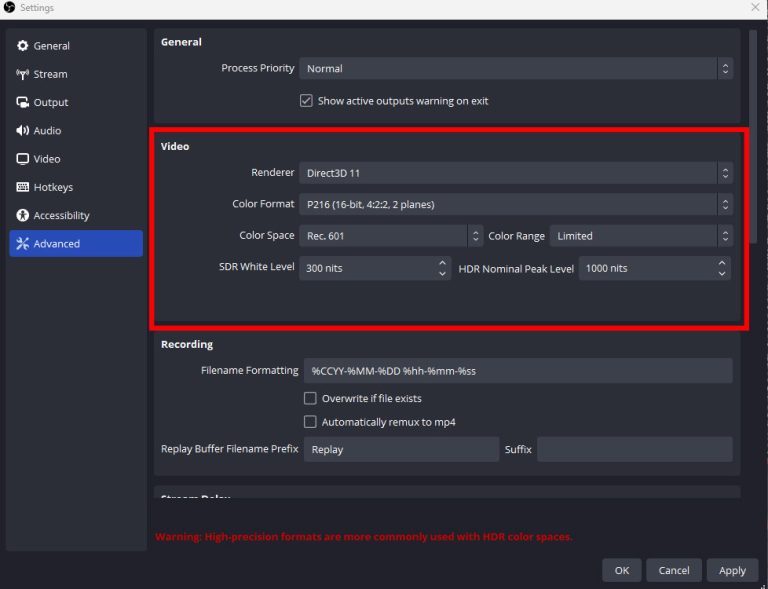
Task: Enable Automatically remux to mp4
Action: pyautogui.click(x=310, y=422)
